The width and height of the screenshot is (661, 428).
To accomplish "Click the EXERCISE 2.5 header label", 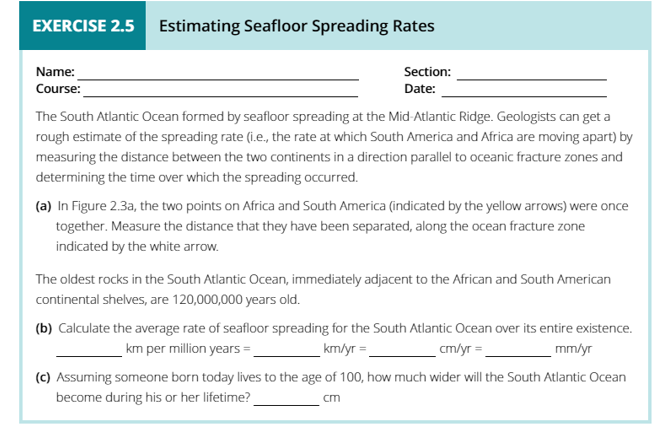I will pyautogui.click(x=83, y=26).
